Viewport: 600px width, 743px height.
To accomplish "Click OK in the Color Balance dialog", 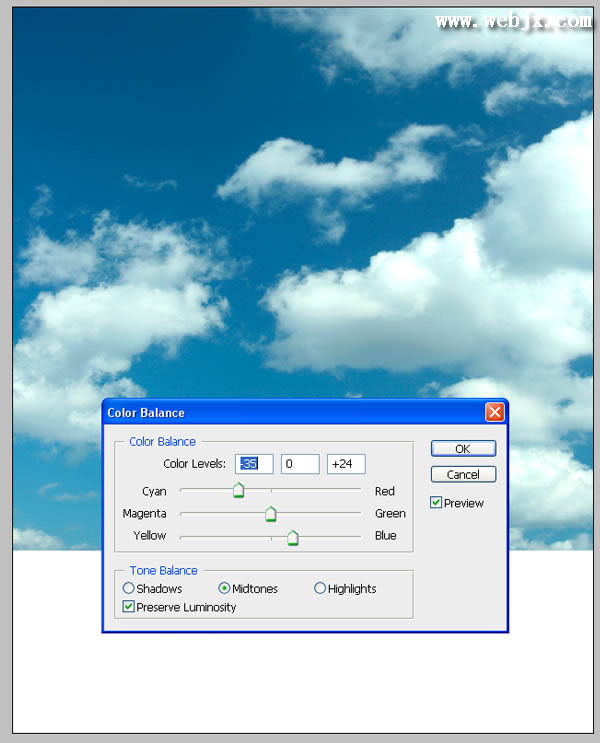I will pos(463,448).
